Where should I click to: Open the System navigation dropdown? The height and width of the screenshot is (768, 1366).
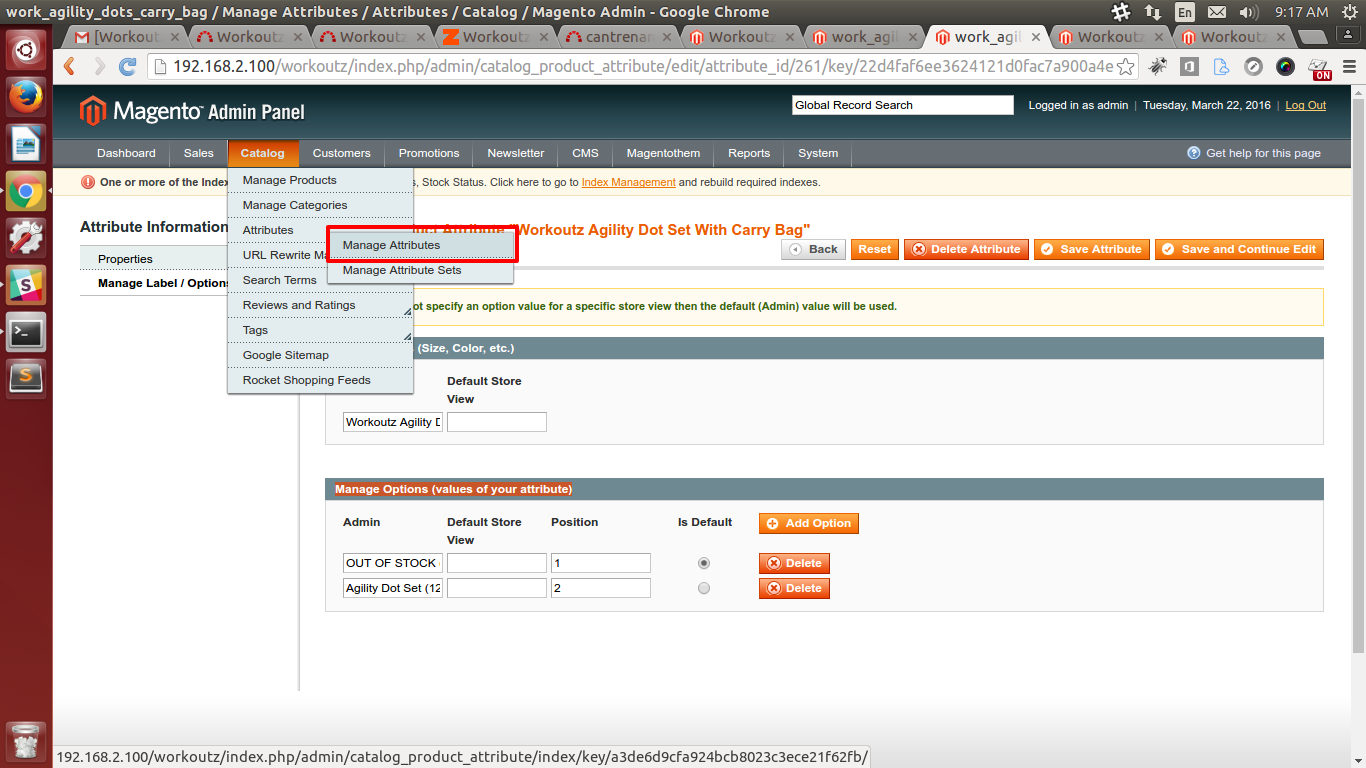click(818, 153)
